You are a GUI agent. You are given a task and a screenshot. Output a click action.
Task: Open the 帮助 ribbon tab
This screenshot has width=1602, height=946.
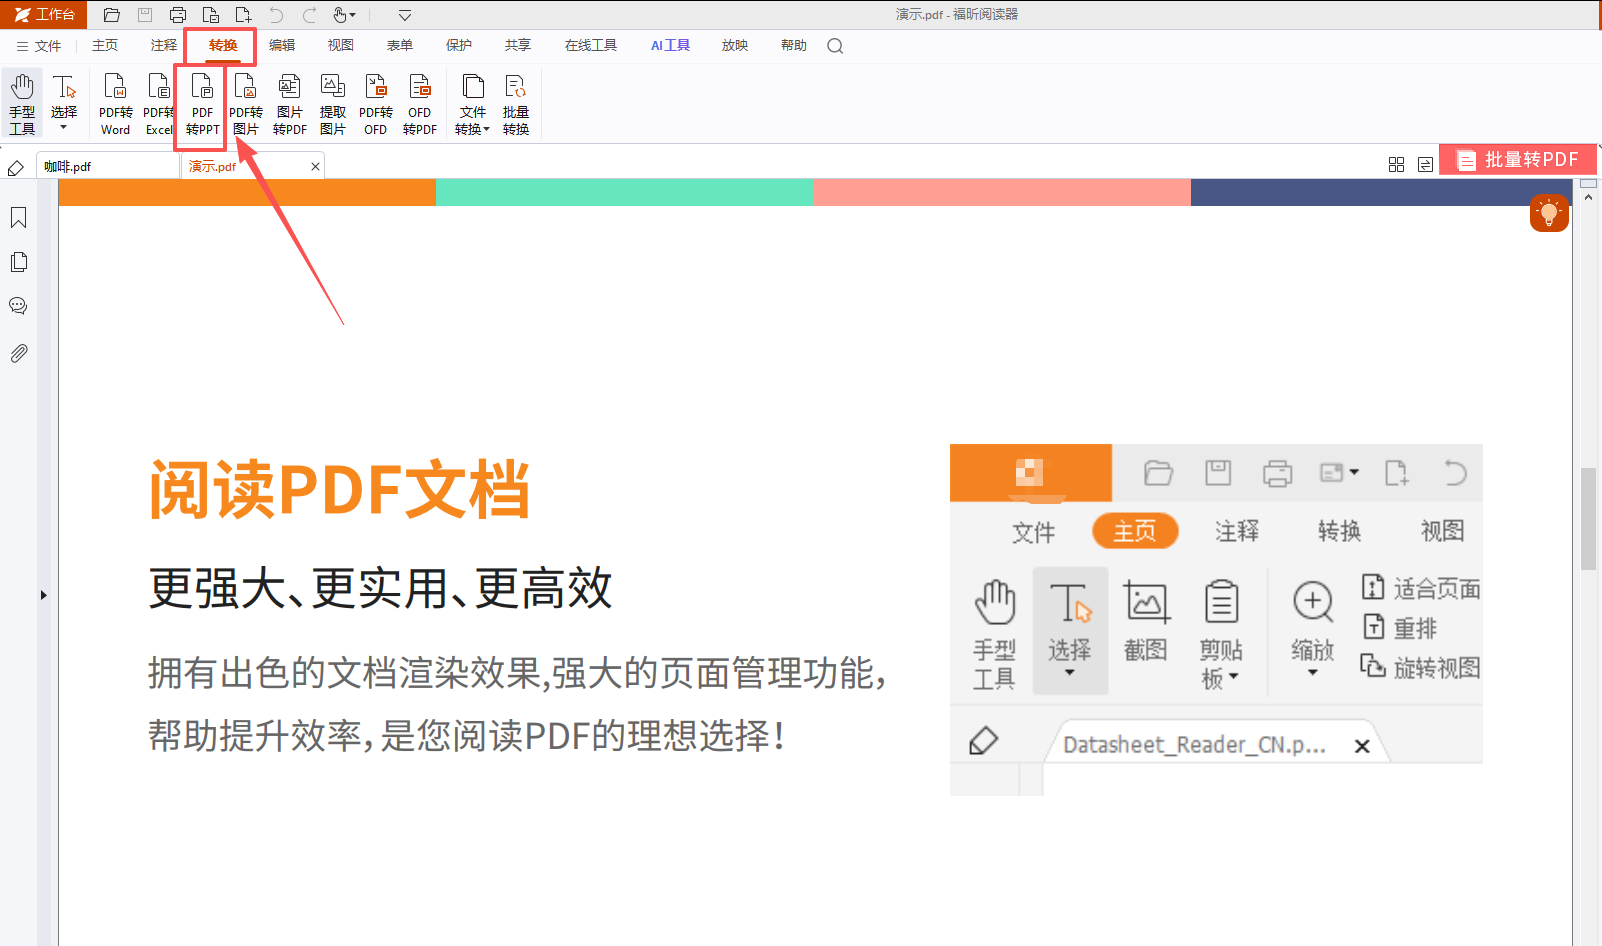click(x=794, y=46)
